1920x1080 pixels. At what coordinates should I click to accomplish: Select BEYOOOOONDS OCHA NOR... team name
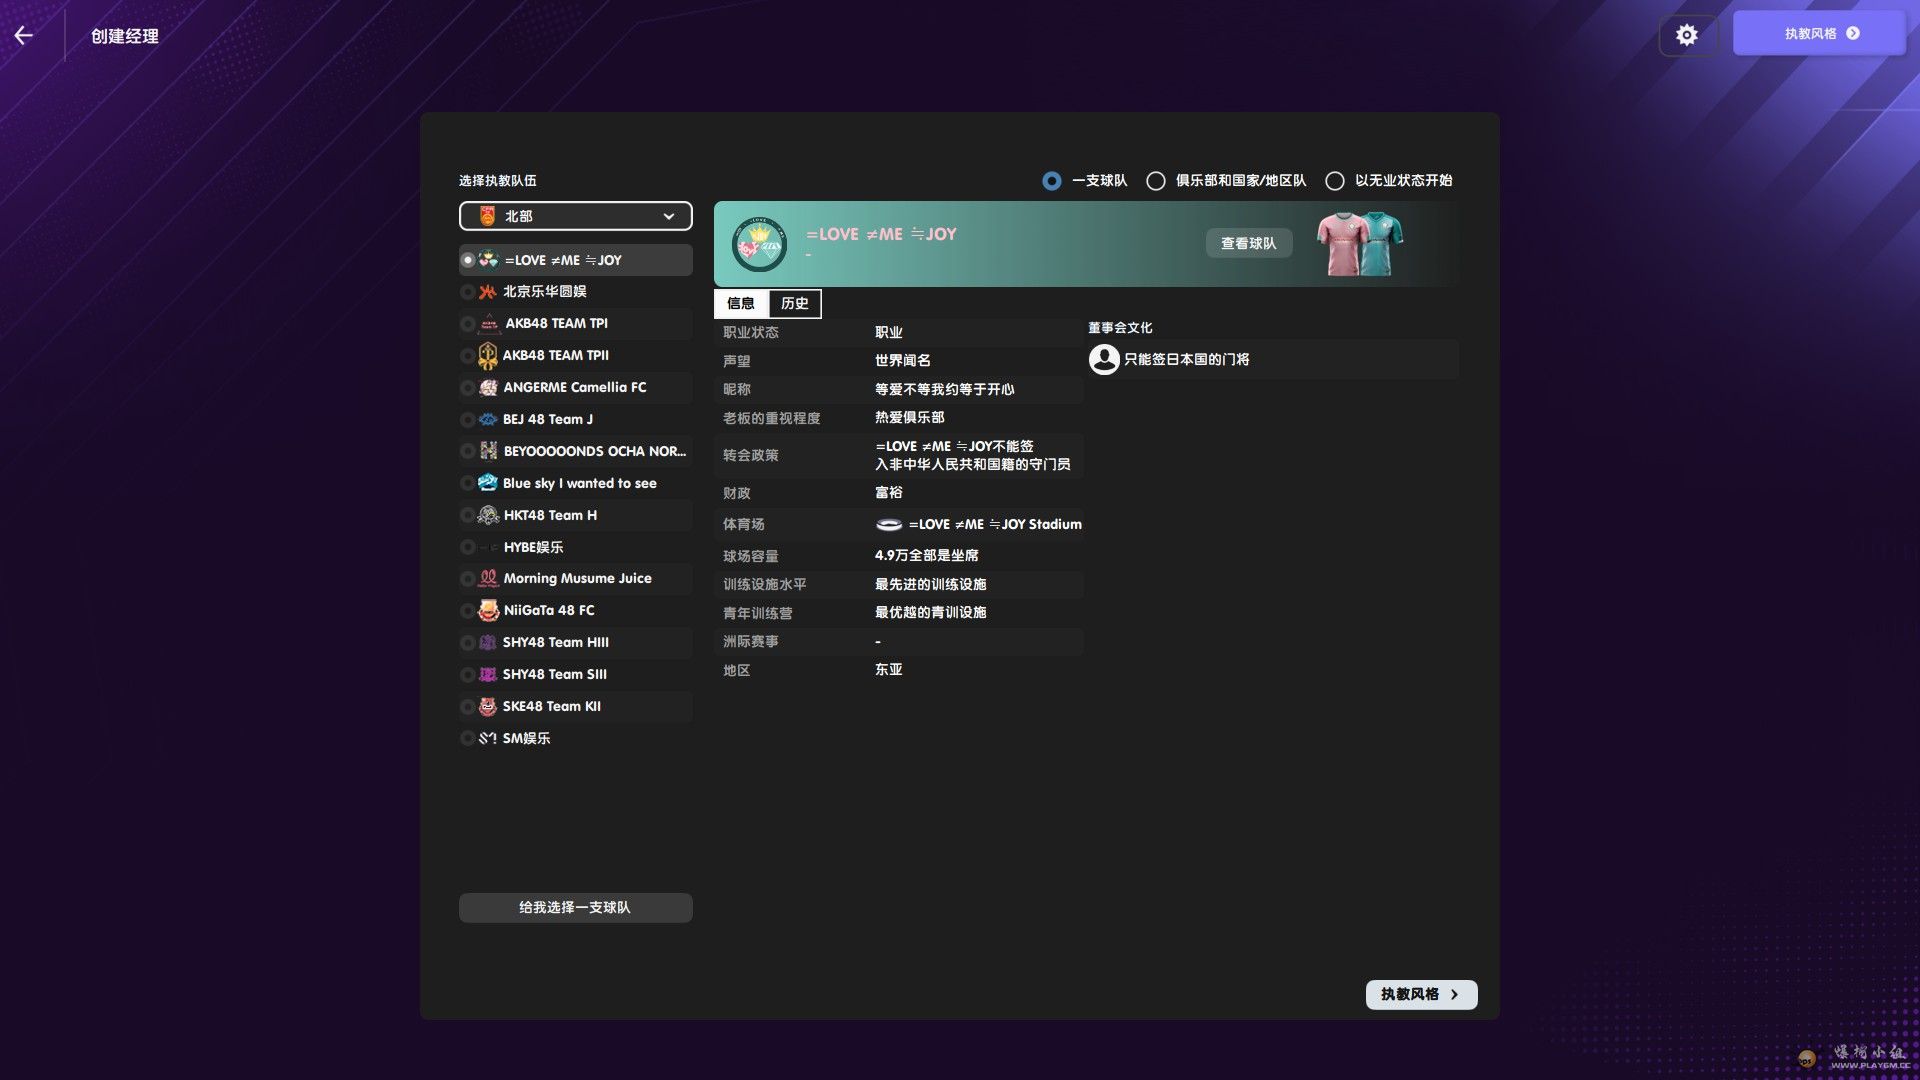pos(595,452)
